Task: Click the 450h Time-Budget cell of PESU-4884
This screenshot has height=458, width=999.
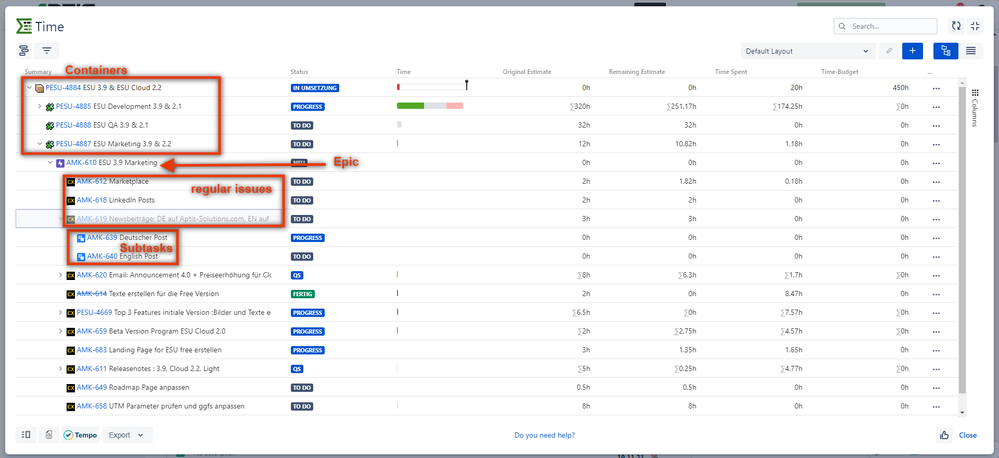Action: 901,88
